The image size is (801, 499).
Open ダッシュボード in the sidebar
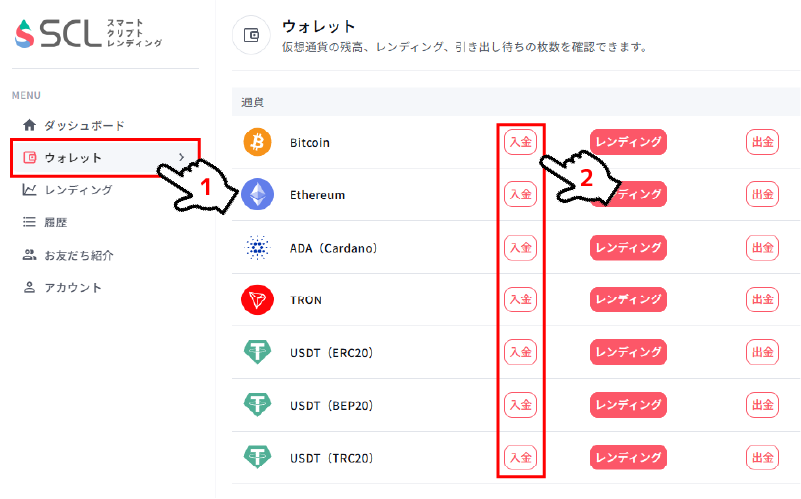[84, 126]
